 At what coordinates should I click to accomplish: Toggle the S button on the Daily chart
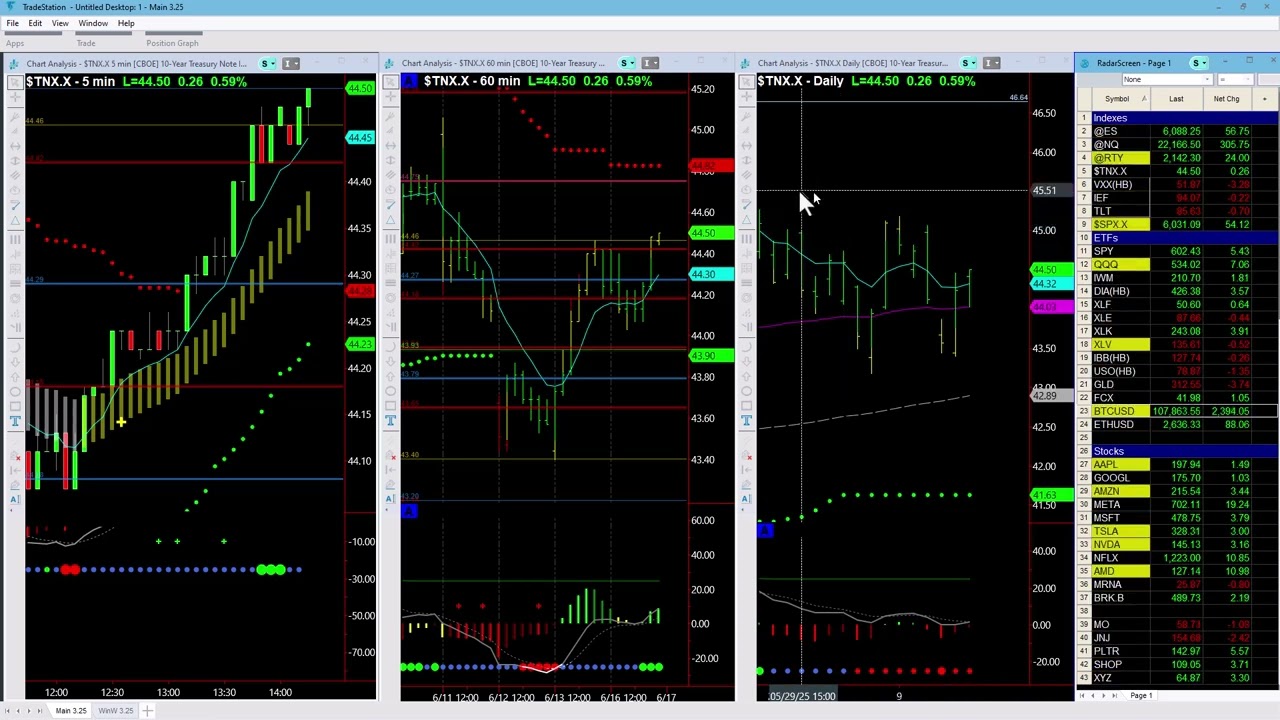[965, 63]
